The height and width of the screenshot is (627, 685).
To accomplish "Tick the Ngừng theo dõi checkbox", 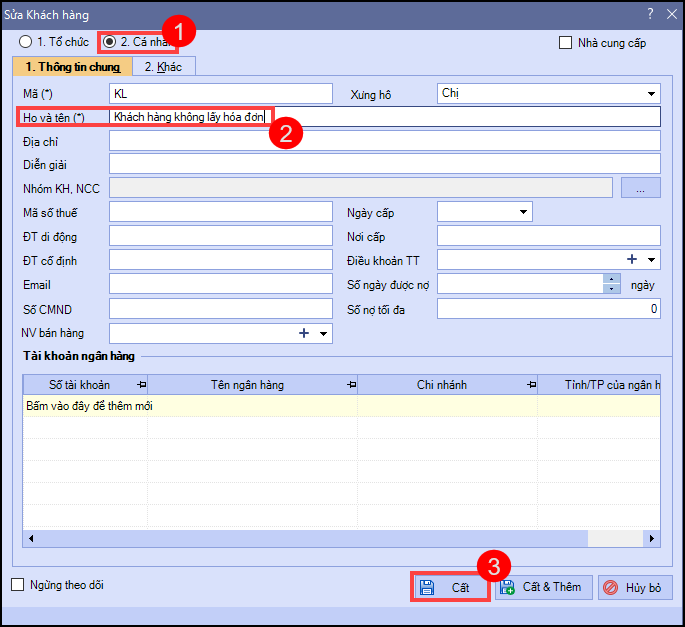I will click(x=17, y=585).
